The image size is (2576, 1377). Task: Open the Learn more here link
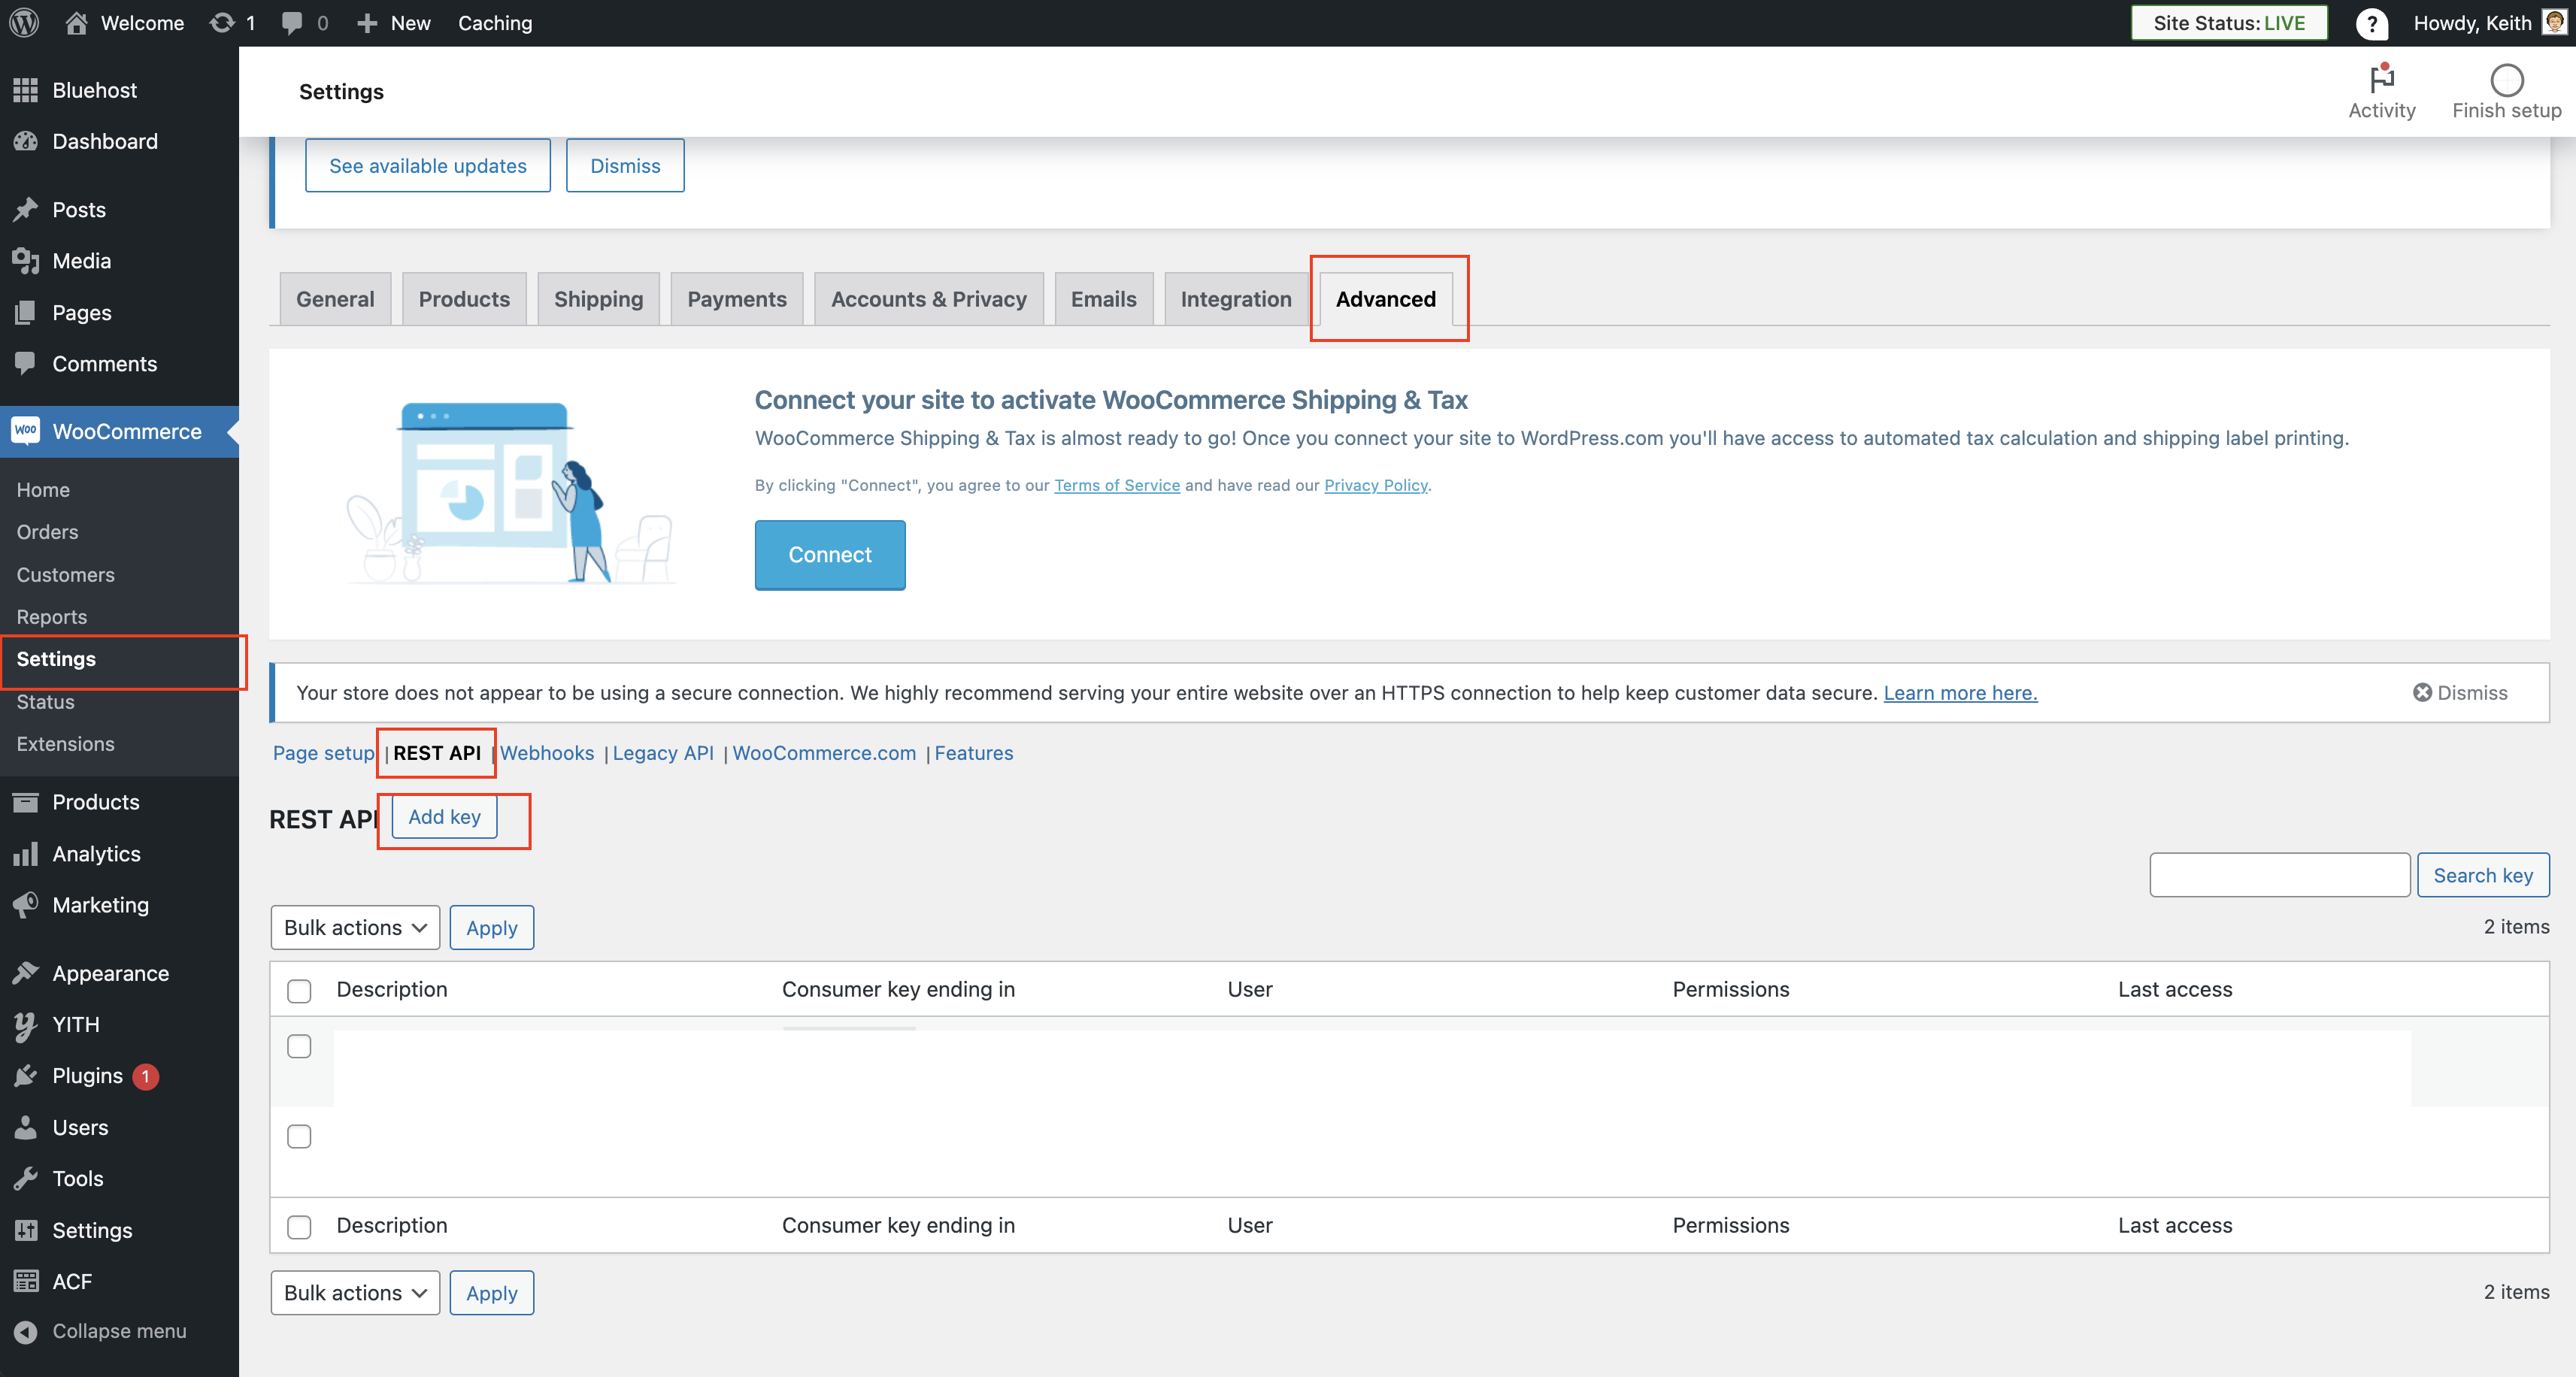click(x=1960, y=692)
